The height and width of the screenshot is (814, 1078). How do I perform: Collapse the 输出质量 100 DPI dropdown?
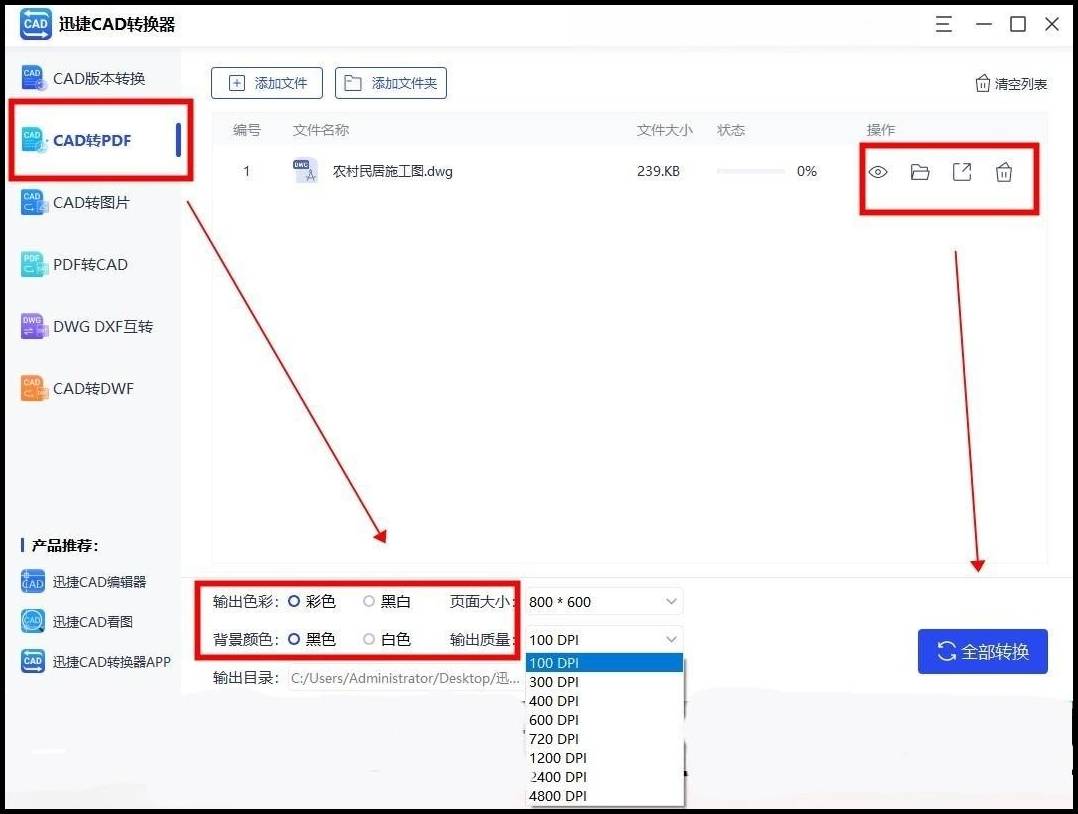coord(604,639)
